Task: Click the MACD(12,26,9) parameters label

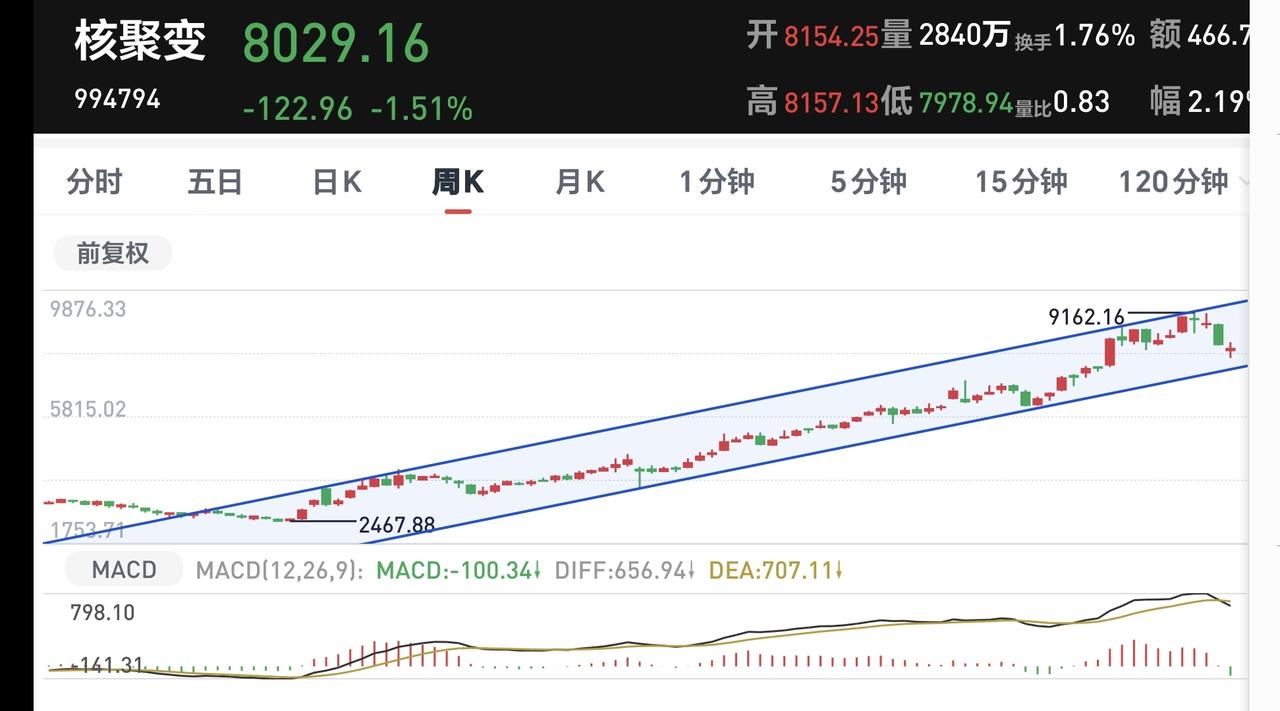Action: coord(280,571)
